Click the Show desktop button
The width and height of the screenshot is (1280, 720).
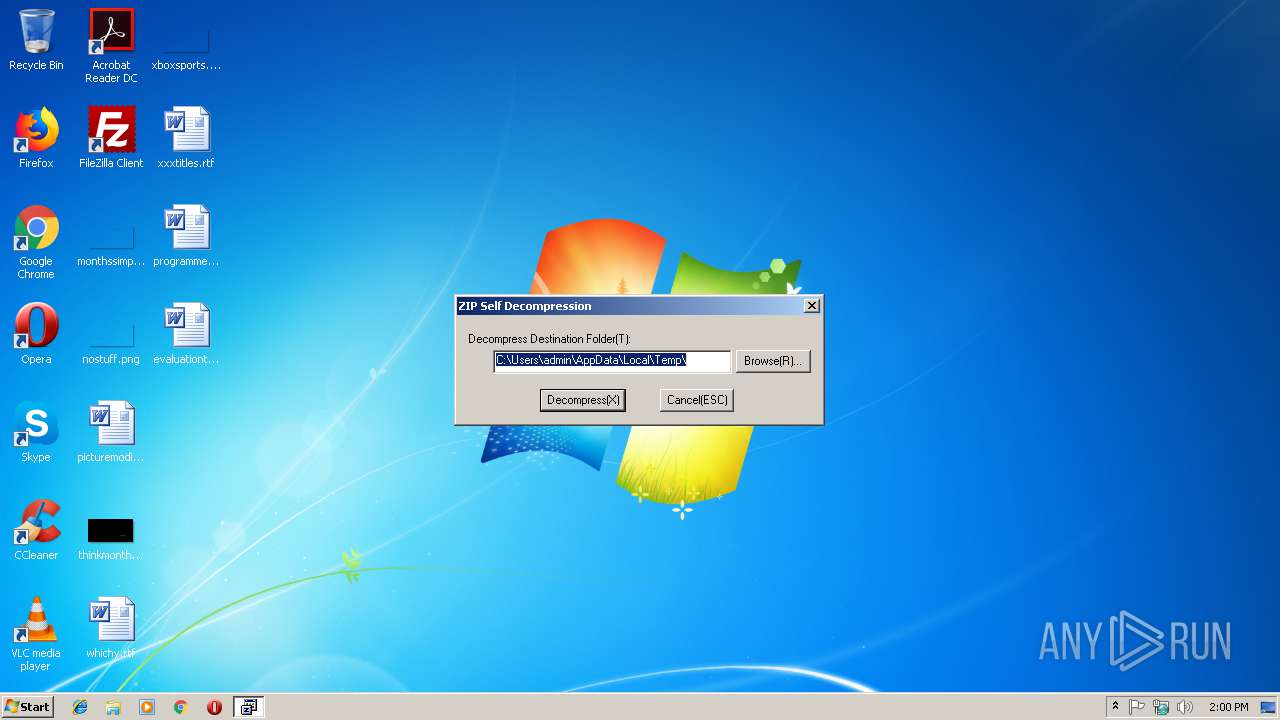(1269, 707)
